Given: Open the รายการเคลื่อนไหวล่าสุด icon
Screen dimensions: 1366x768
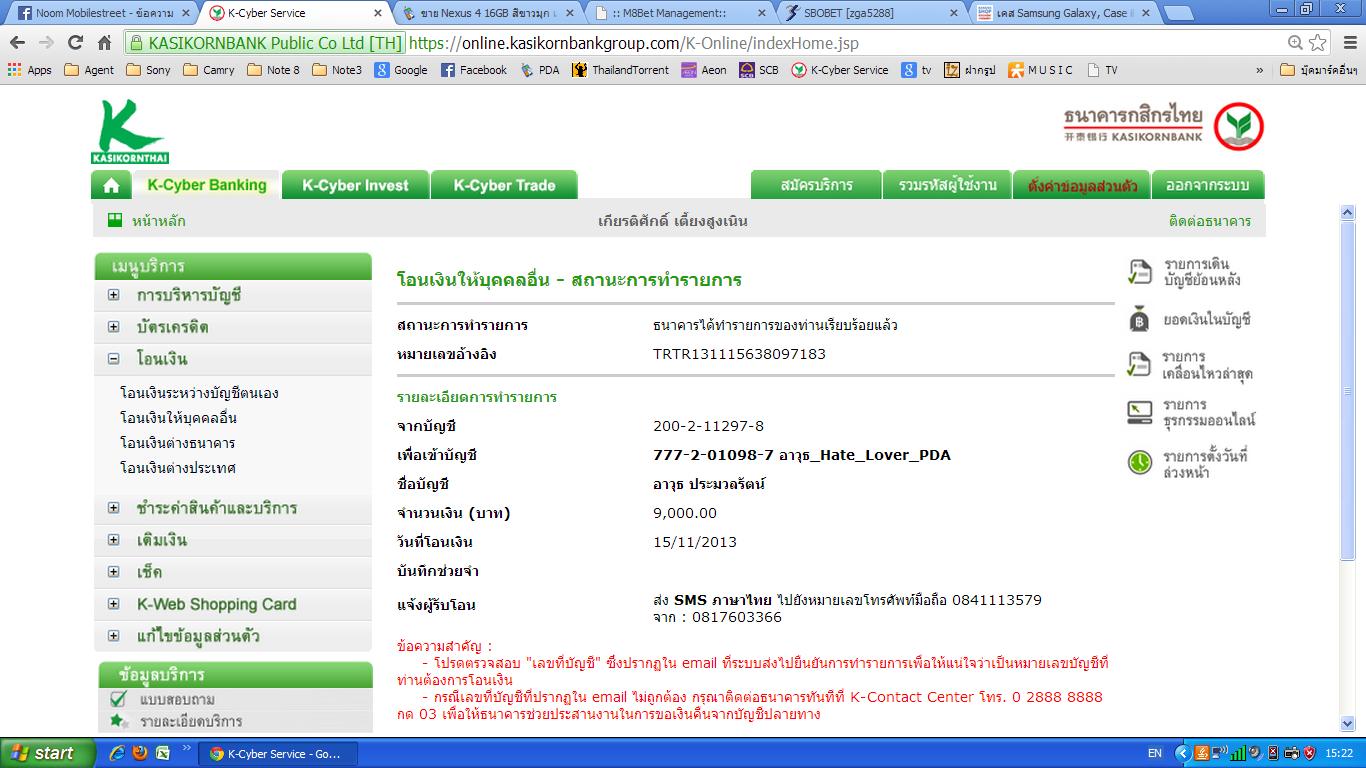Looking at the screenshot, I should click(1140, 365).
